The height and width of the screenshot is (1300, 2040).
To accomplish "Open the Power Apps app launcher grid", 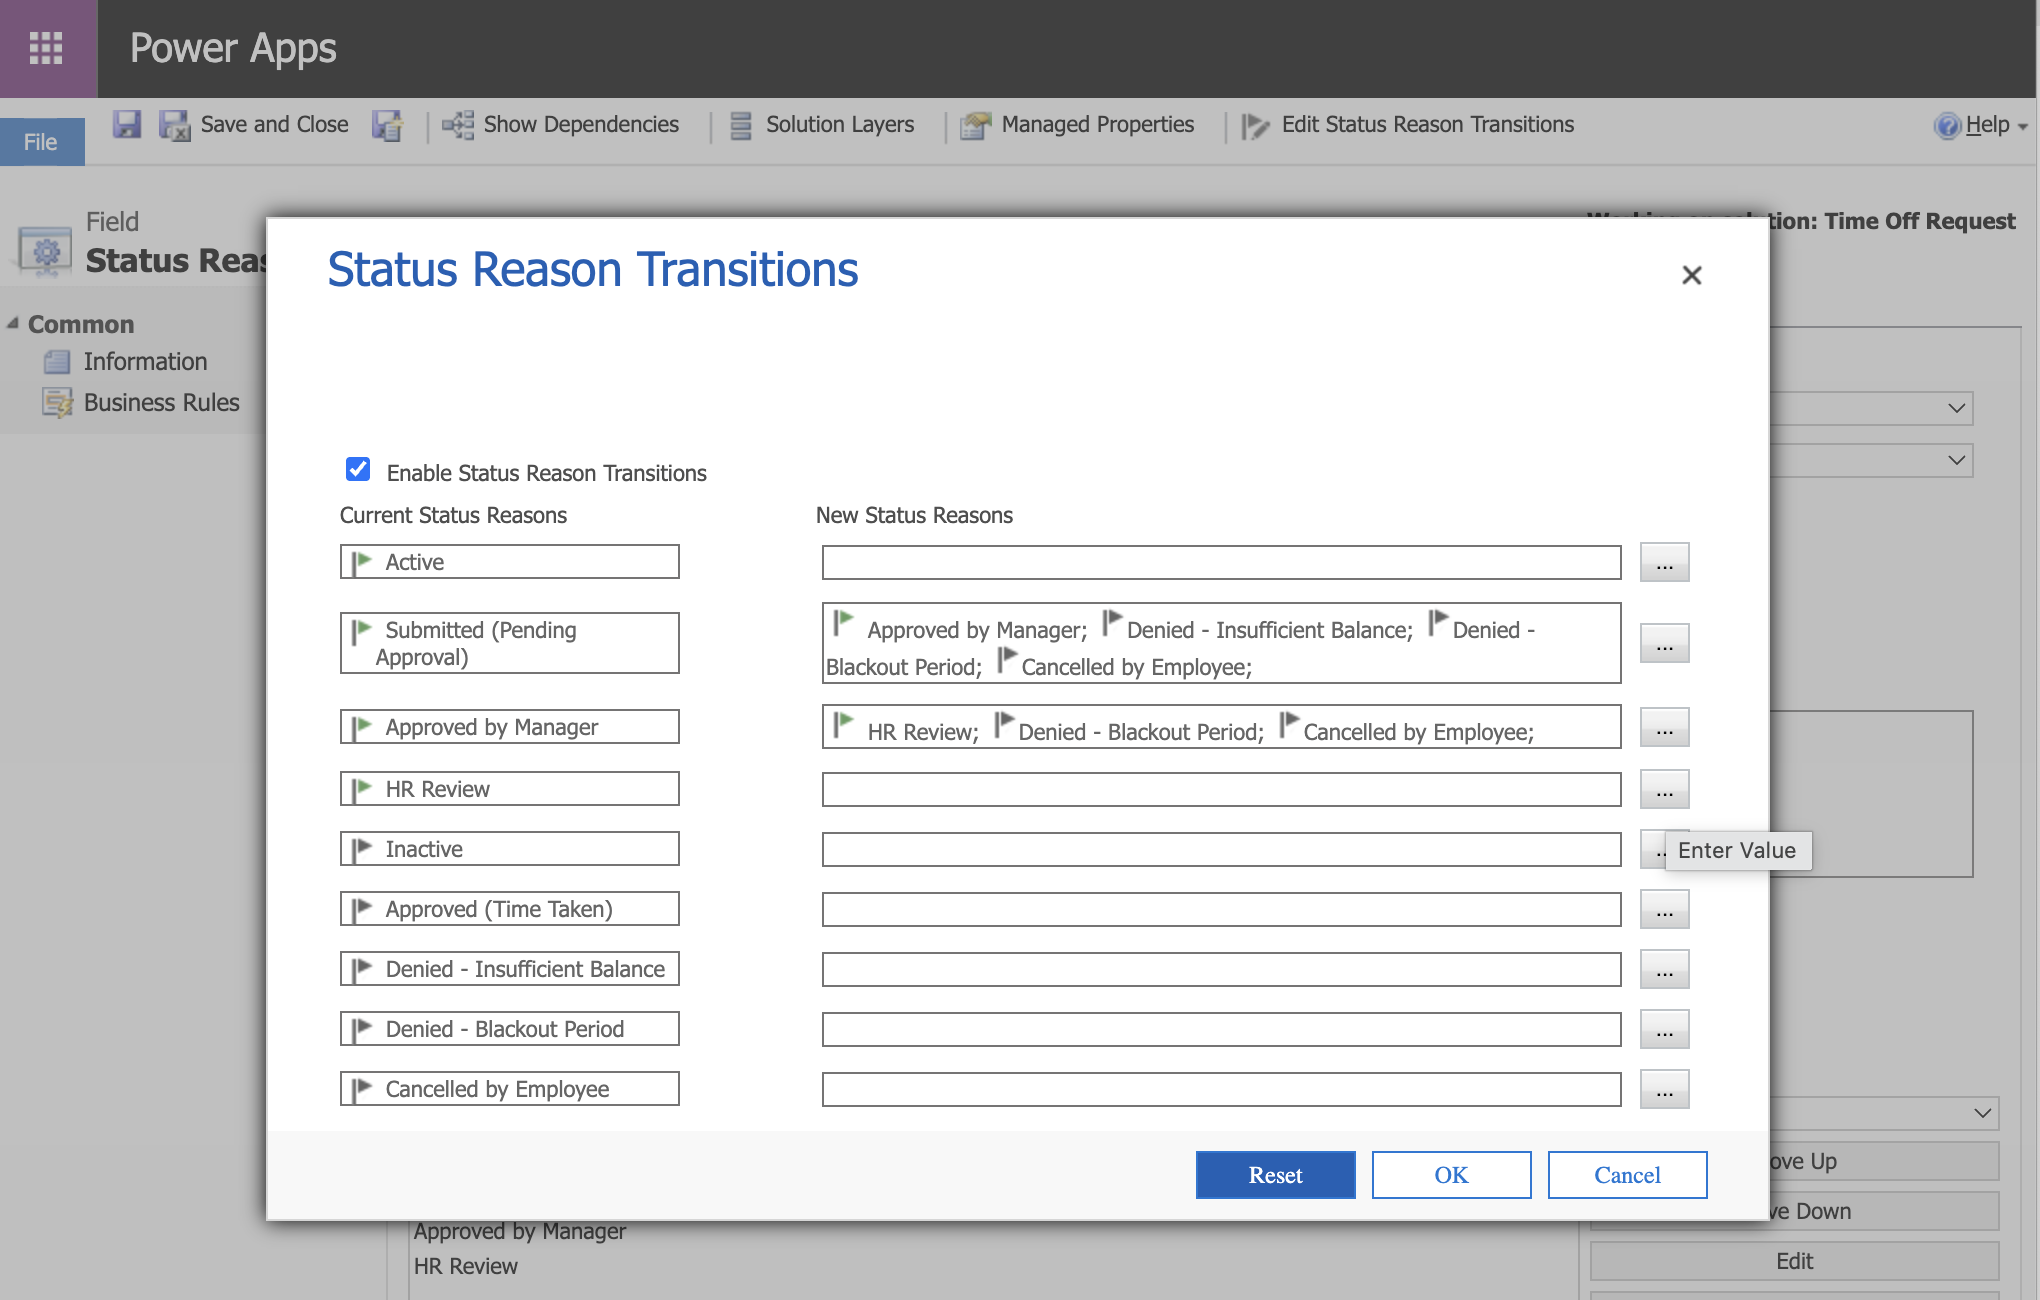I will point(46,48).
